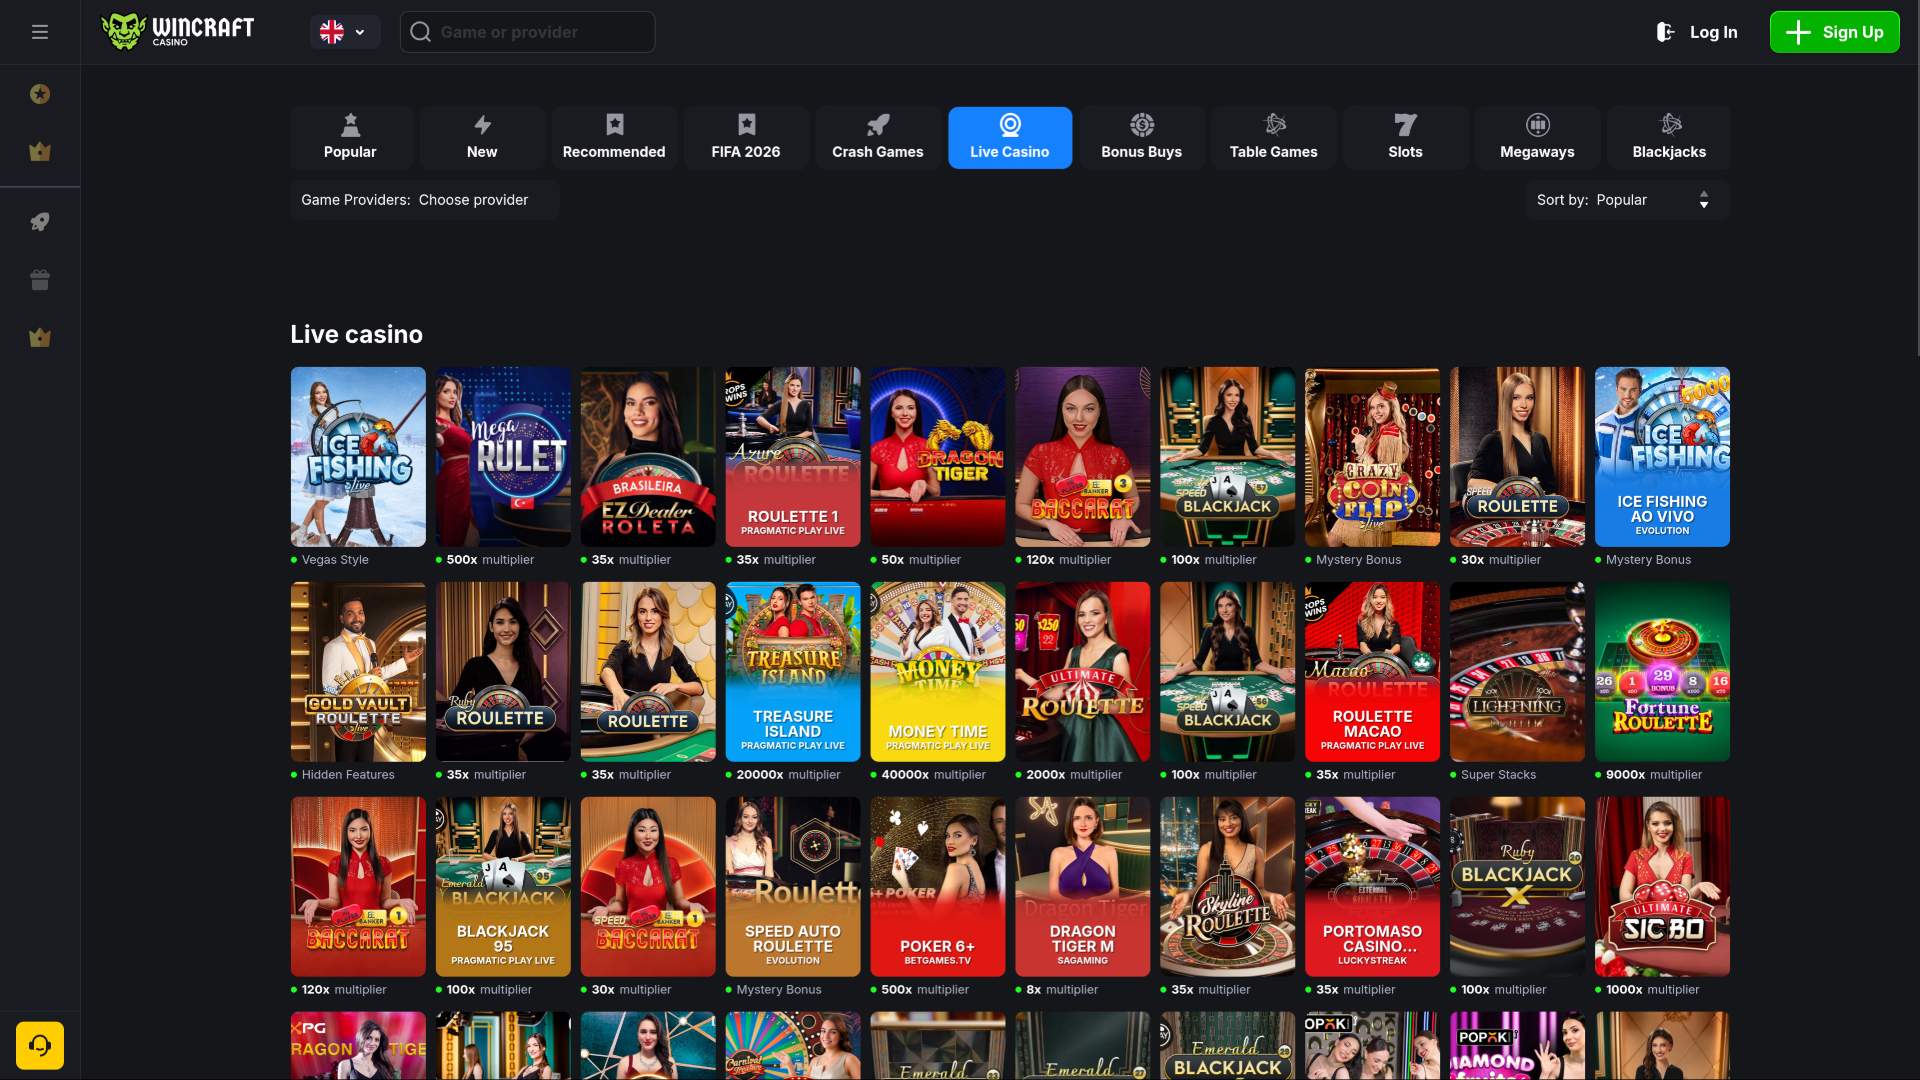Open the Gold Vault Roulette game
Image resolution: width=1920 pixels, height=1080 pixels.
358,672
